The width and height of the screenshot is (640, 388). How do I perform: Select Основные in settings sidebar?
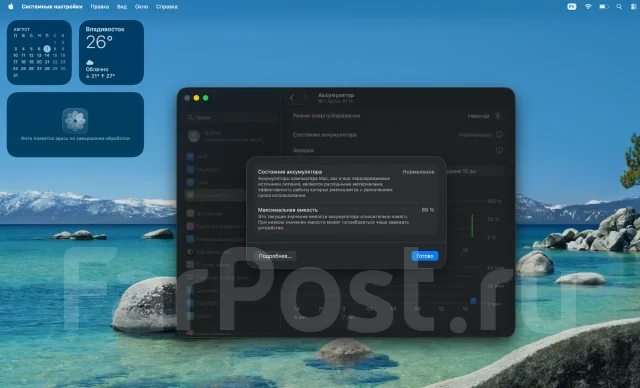(x=214, y=213)
